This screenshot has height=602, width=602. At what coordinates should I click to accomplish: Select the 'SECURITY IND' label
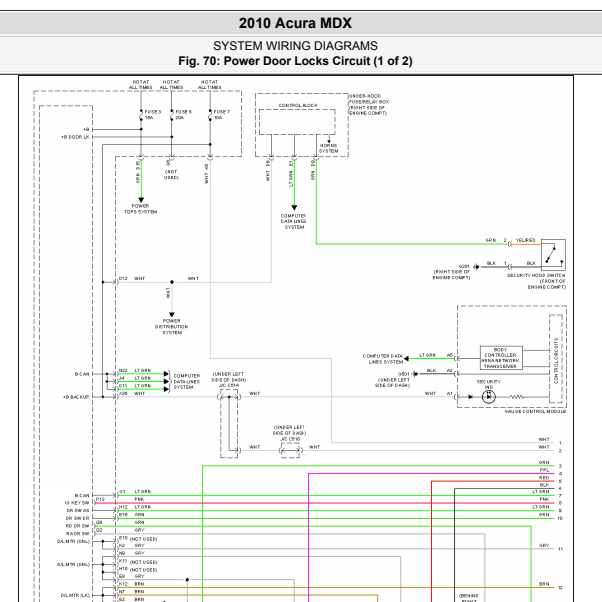coord(489,384)
